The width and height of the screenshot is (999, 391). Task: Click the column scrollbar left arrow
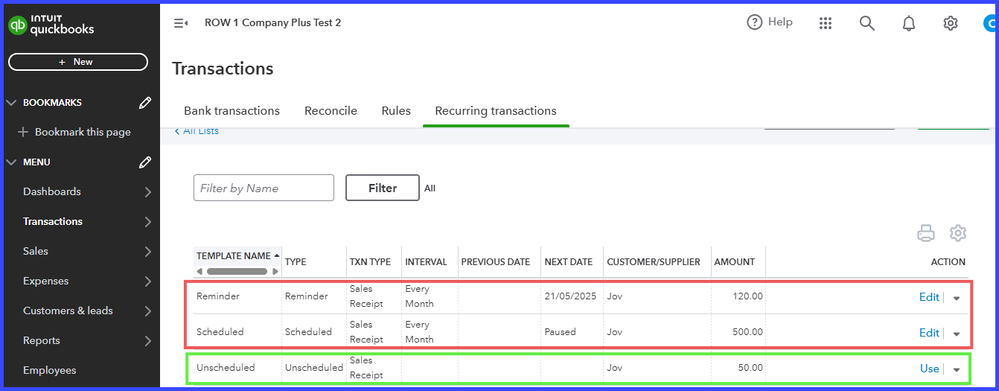pos(199,271)
